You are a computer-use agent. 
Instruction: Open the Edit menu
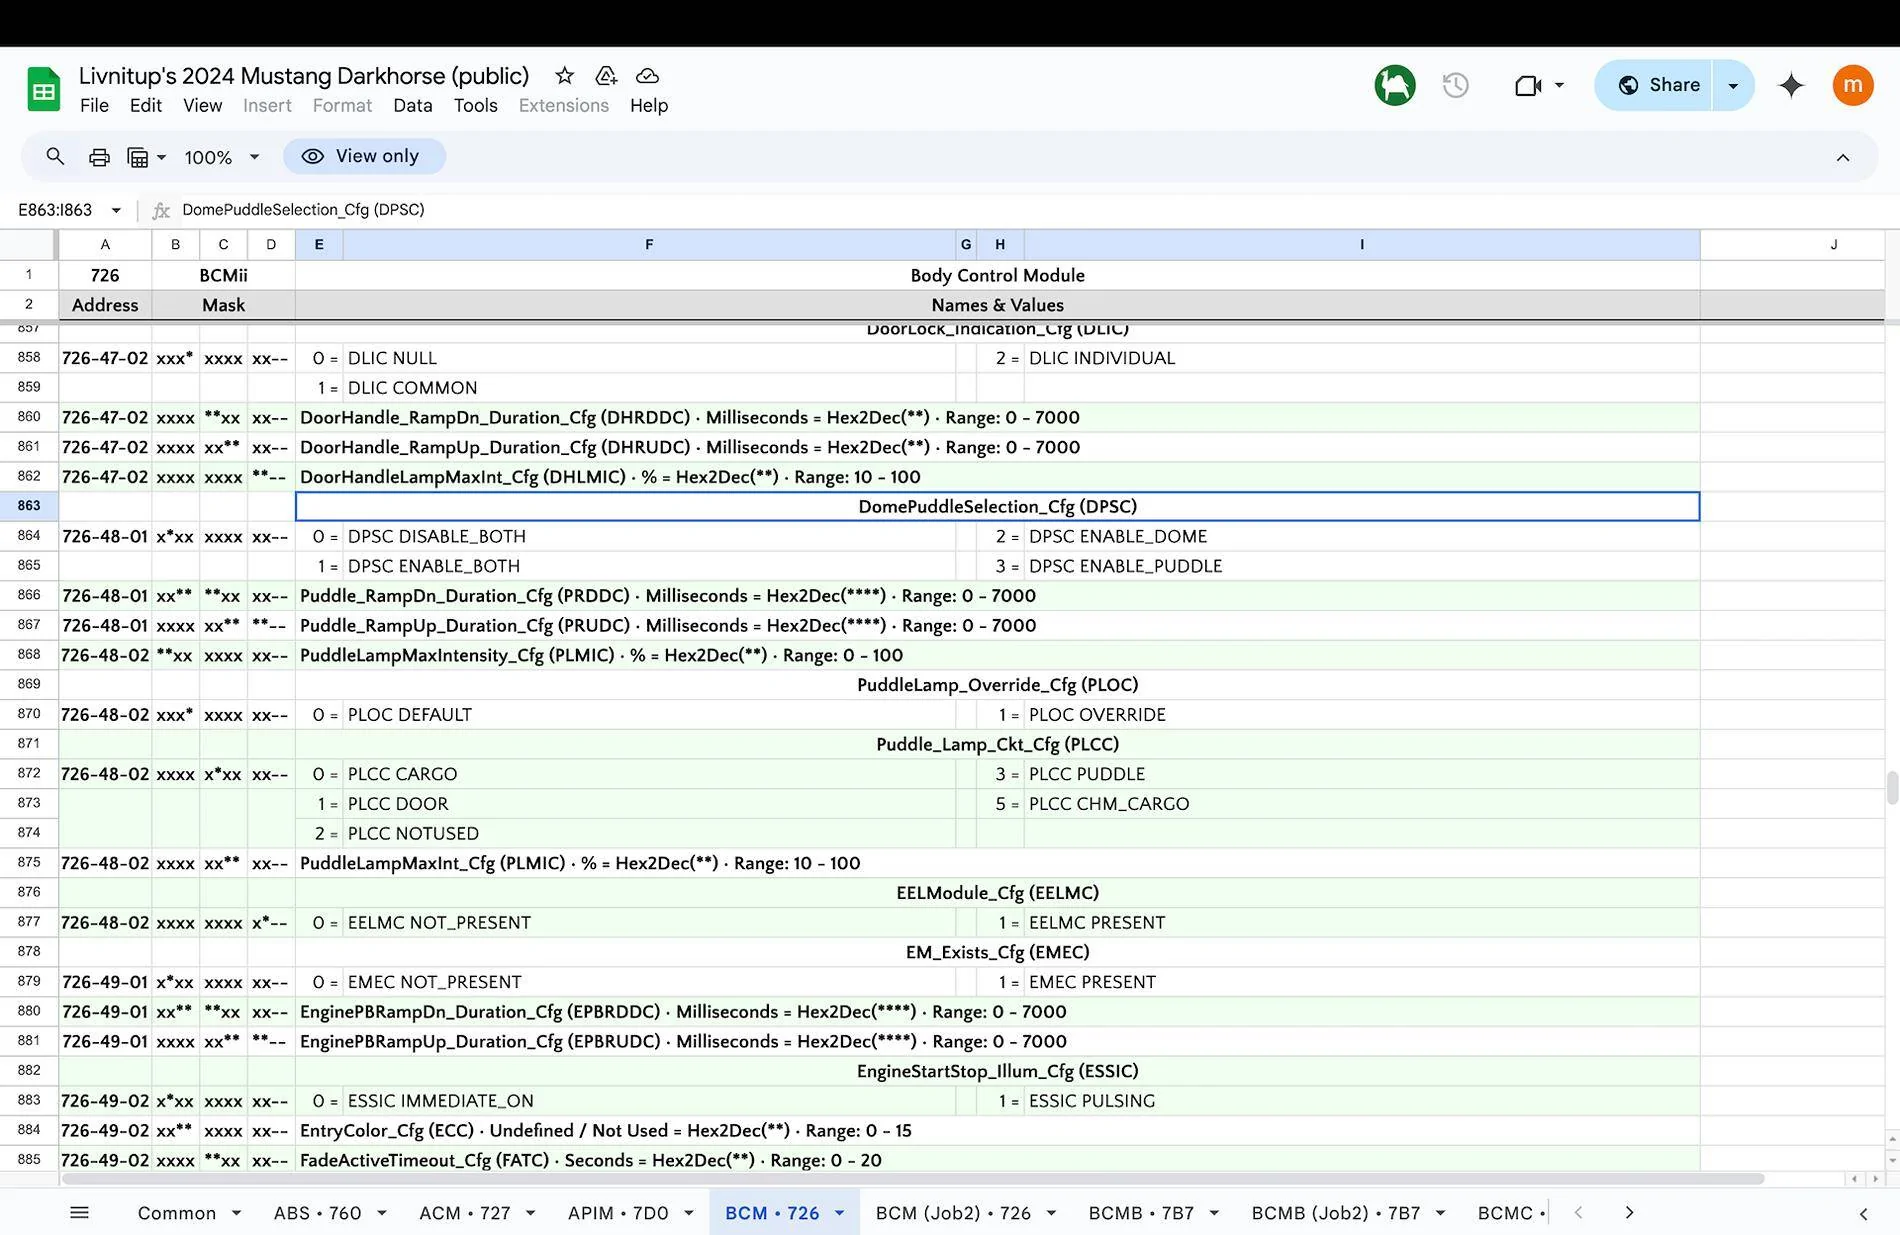pos(145,105)
